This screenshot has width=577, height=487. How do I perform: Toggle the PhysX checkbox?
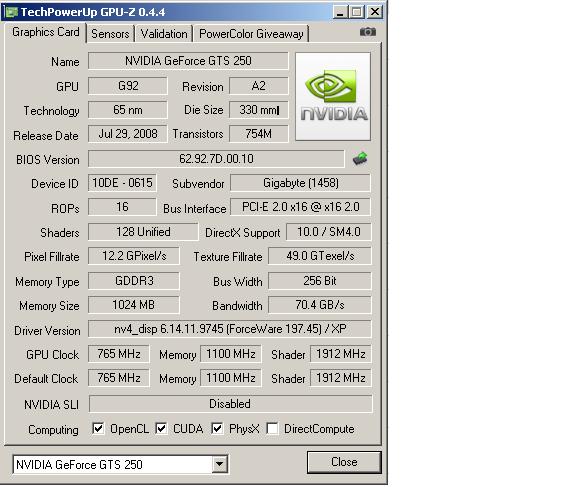(217, 428)
